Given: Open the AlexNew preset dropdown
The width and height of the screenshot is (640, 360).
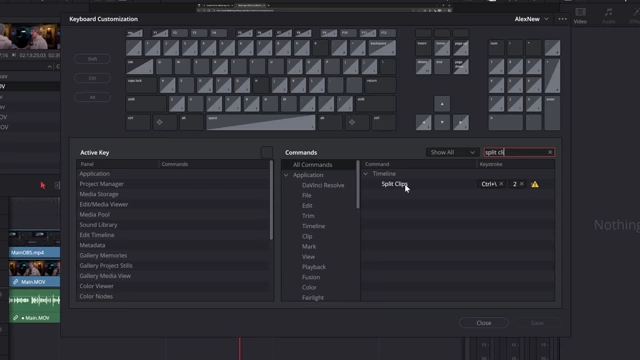Looking at the screenshot, I should (x=531, y=19).
